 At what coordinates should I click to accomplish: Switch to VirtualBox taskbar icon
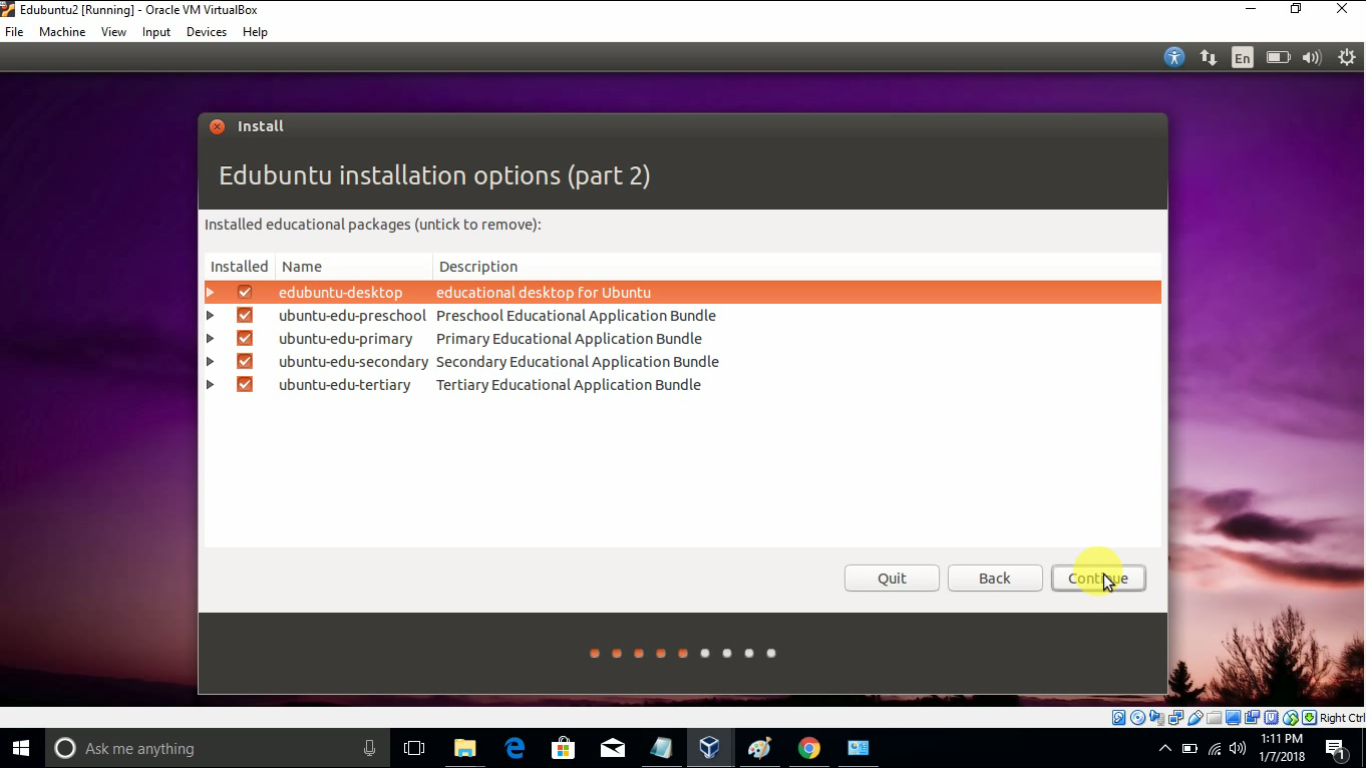(710, 748)
